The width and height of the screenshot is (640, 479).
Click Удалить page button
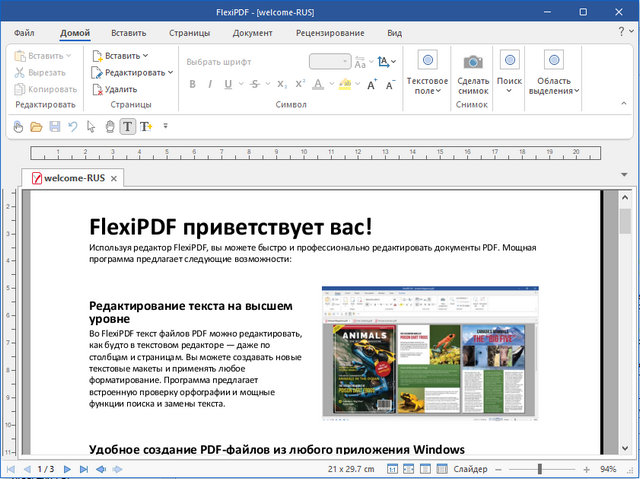114,89
